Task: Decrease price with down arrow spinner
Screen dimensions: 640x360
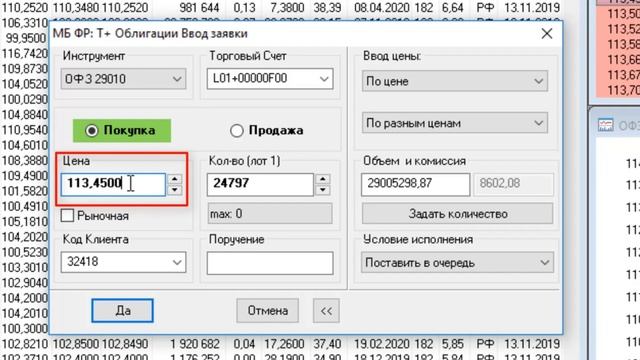Action: click(x=175, y=190)
